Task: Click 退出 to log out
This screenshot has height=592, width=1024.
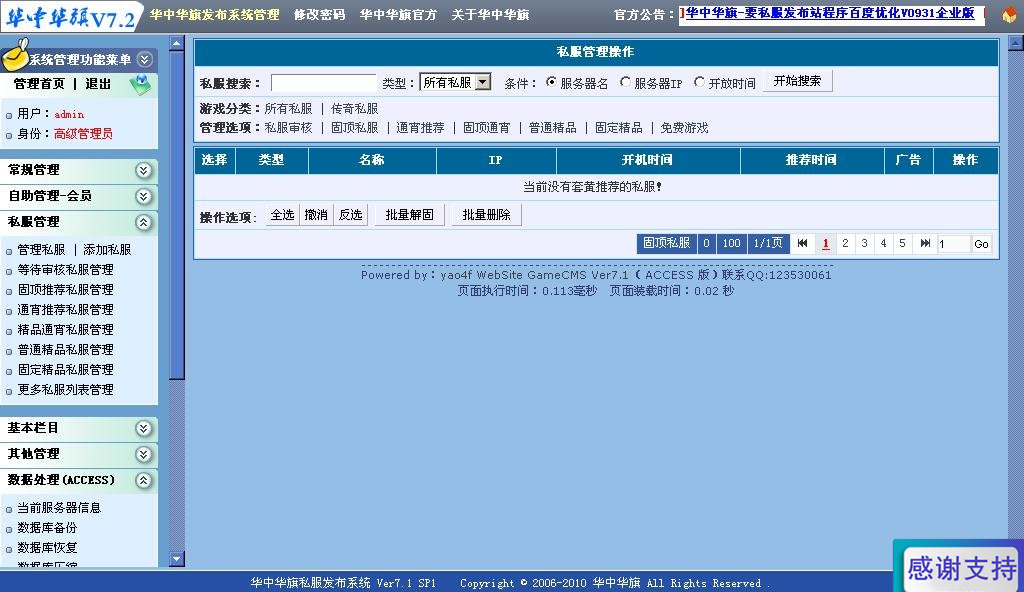Action: coord(98,84)
